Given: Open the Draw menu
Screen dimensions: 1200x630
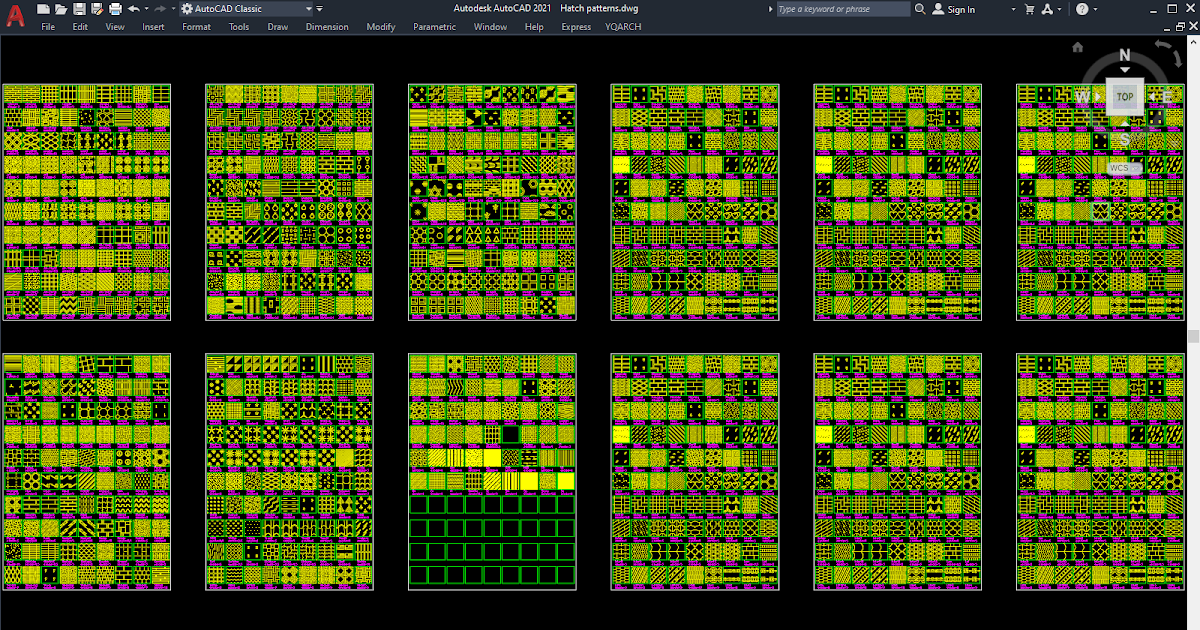Looking at the screenshot, I should pos(277,27).
